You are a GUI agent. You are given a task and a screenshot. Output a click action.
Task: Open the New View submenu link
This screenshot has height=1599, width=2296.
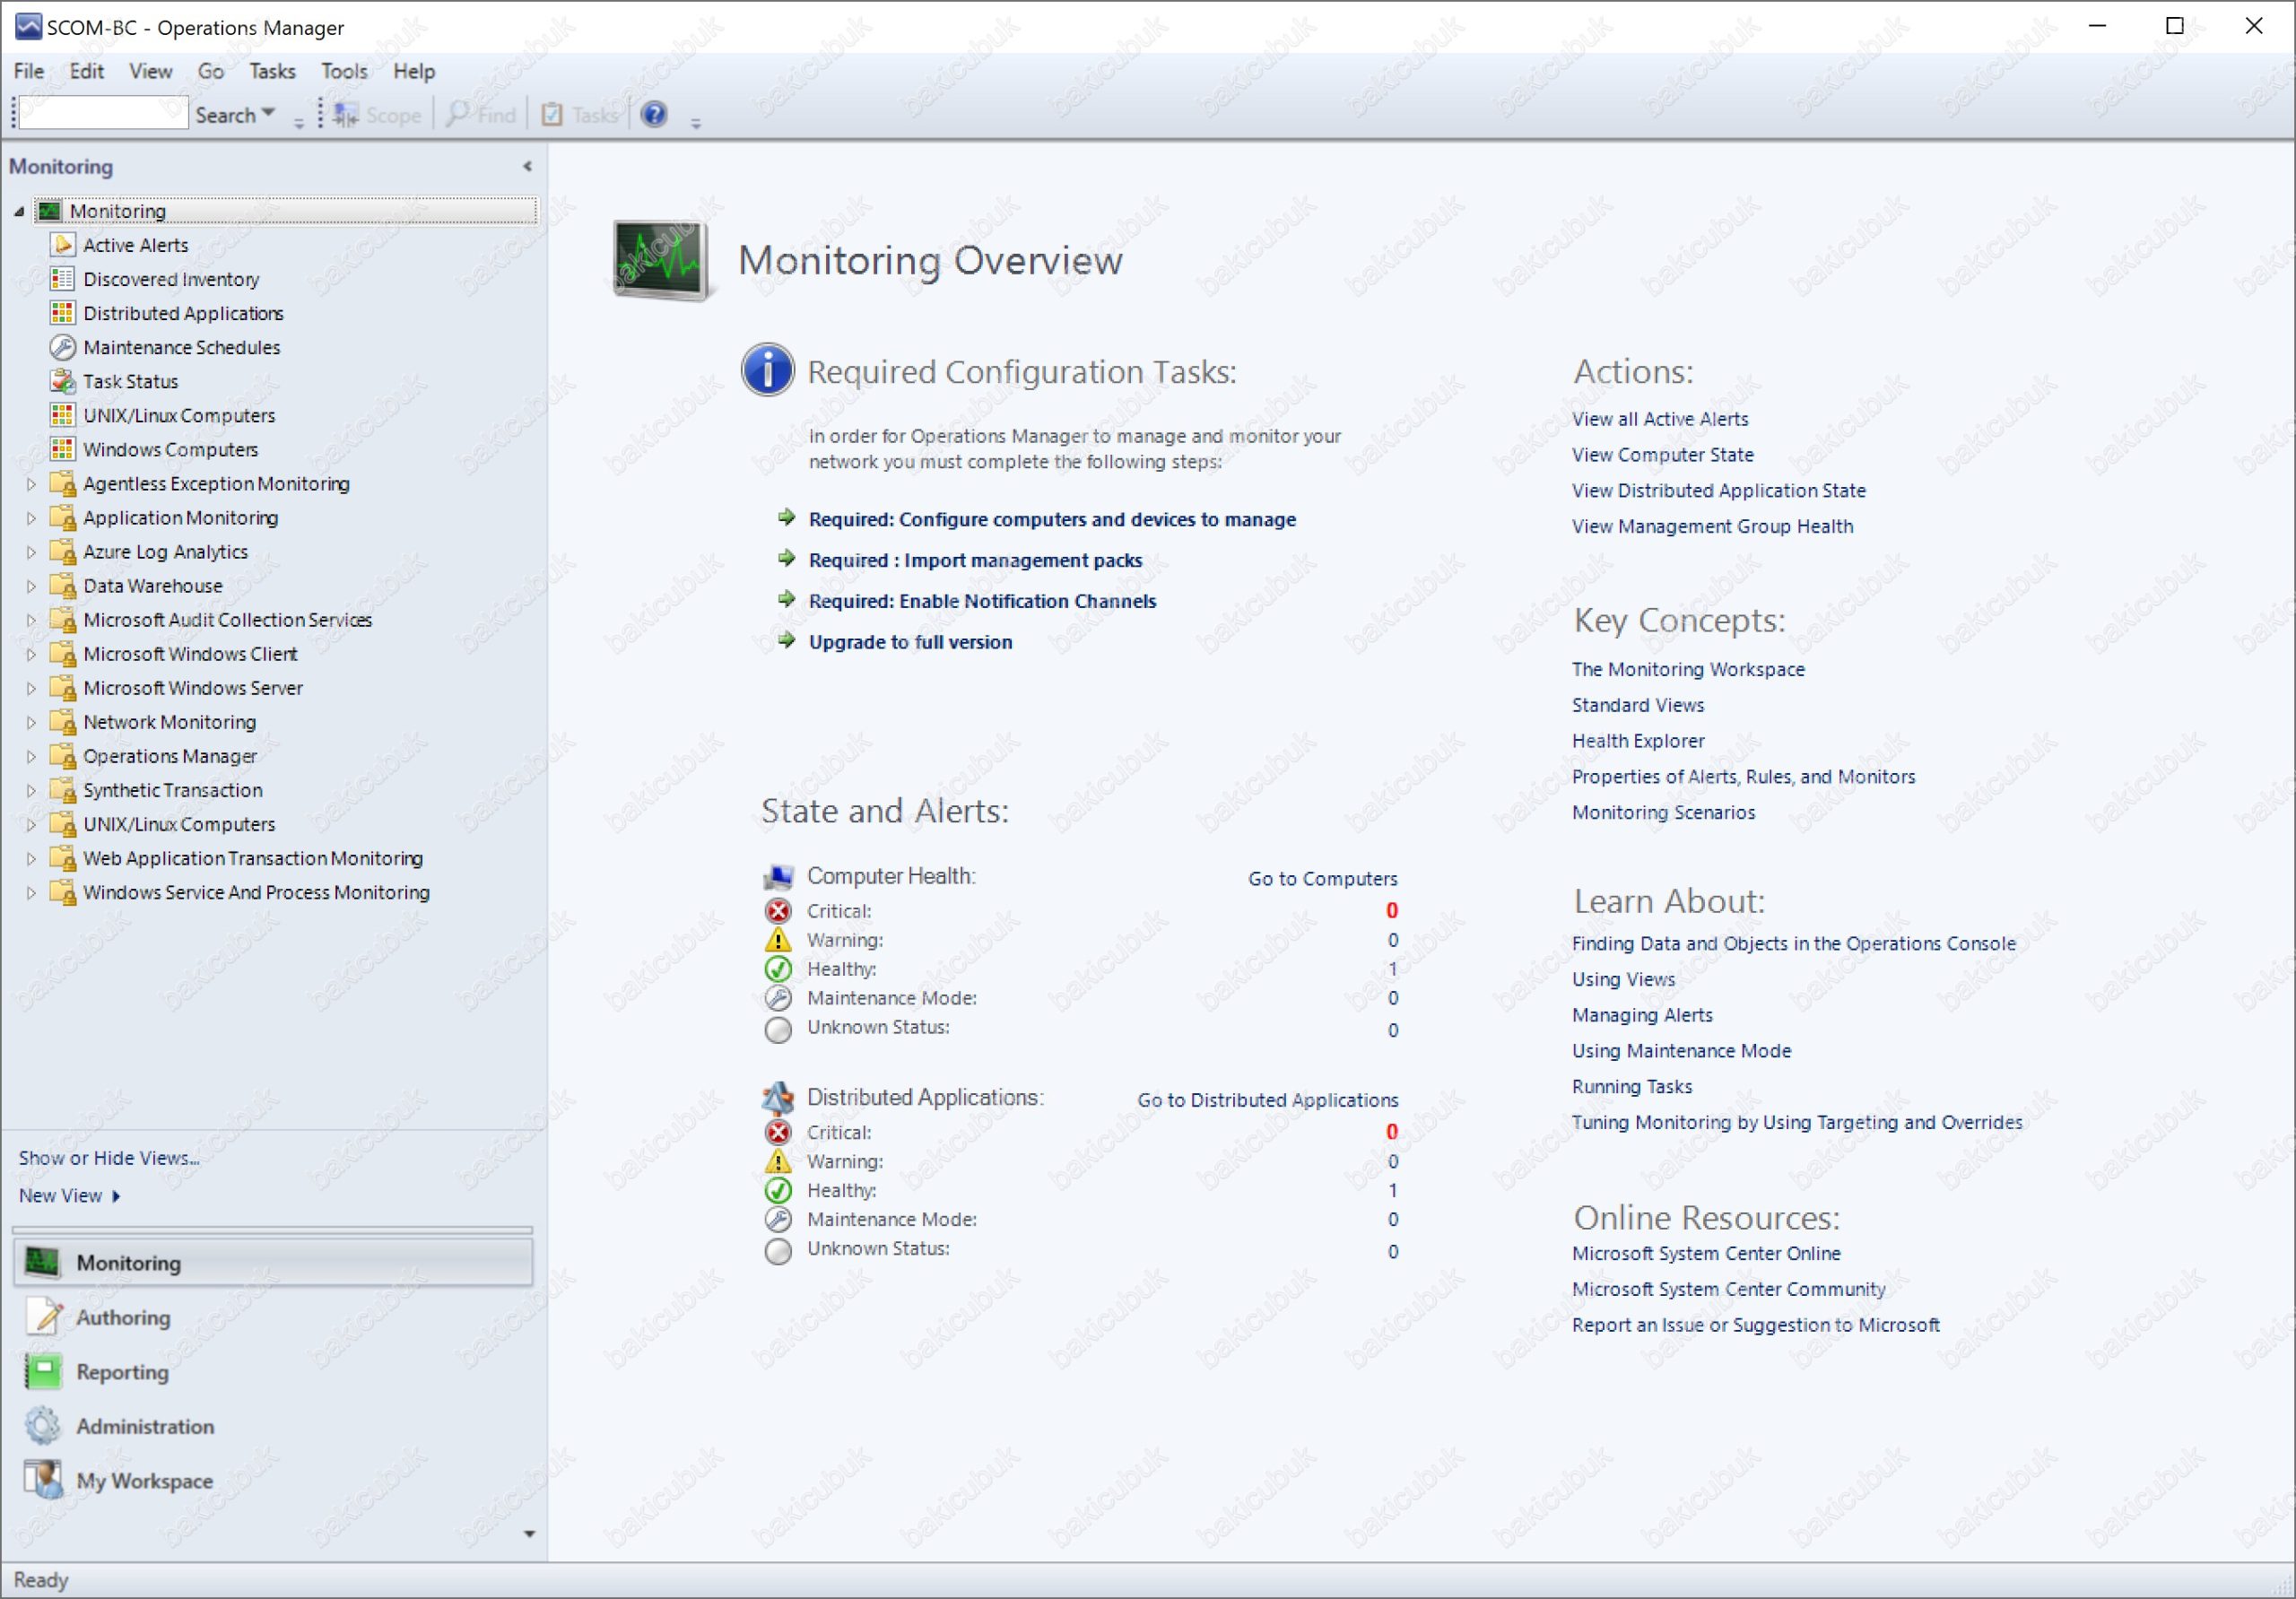click(69, 1195)
